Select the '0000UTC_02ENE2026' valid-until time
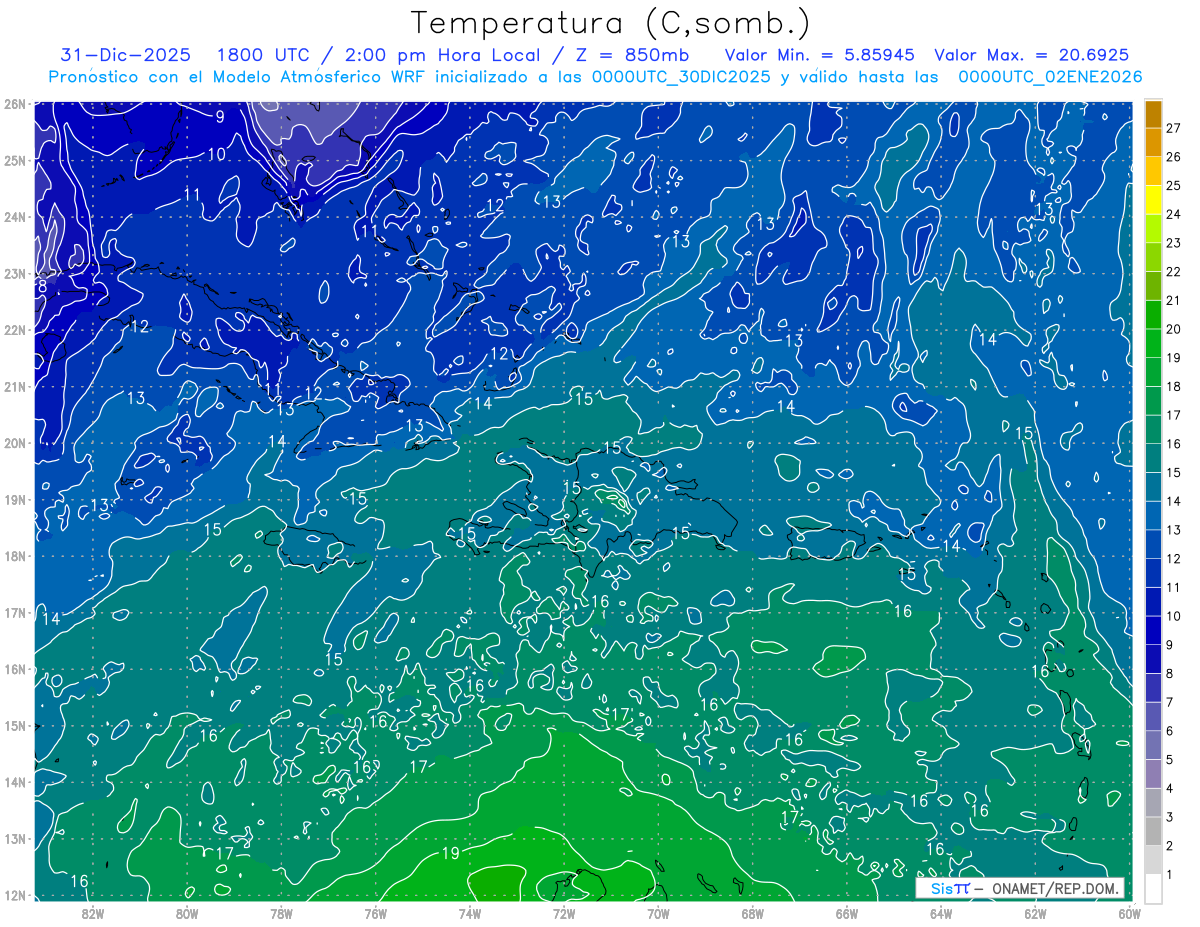This screenshot has width=1200, height=927. tap(1050, 77)
